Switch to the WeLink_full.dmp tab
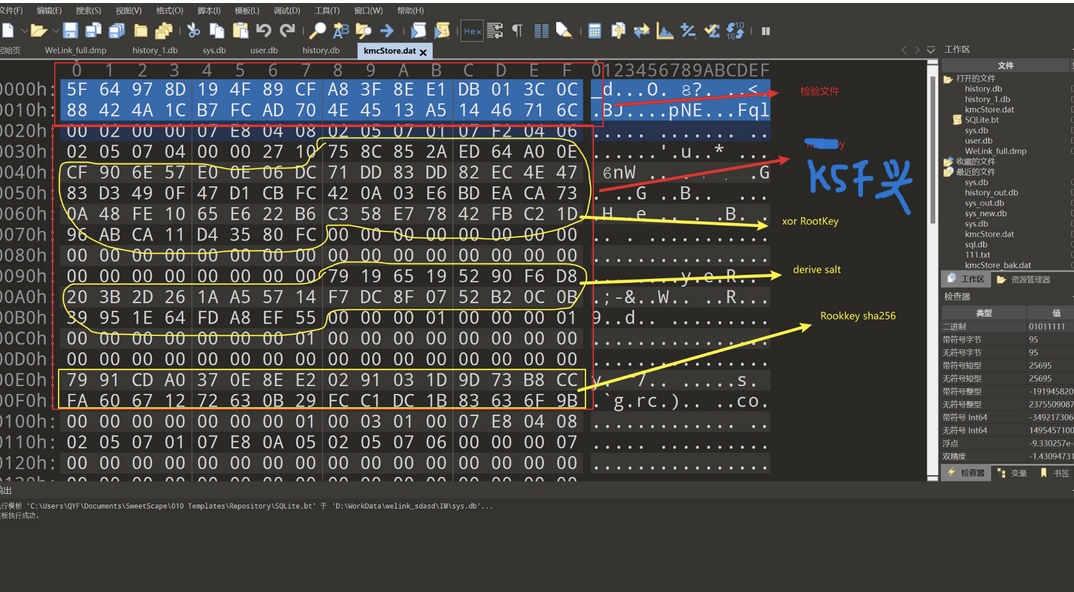 tap(75, 51)
